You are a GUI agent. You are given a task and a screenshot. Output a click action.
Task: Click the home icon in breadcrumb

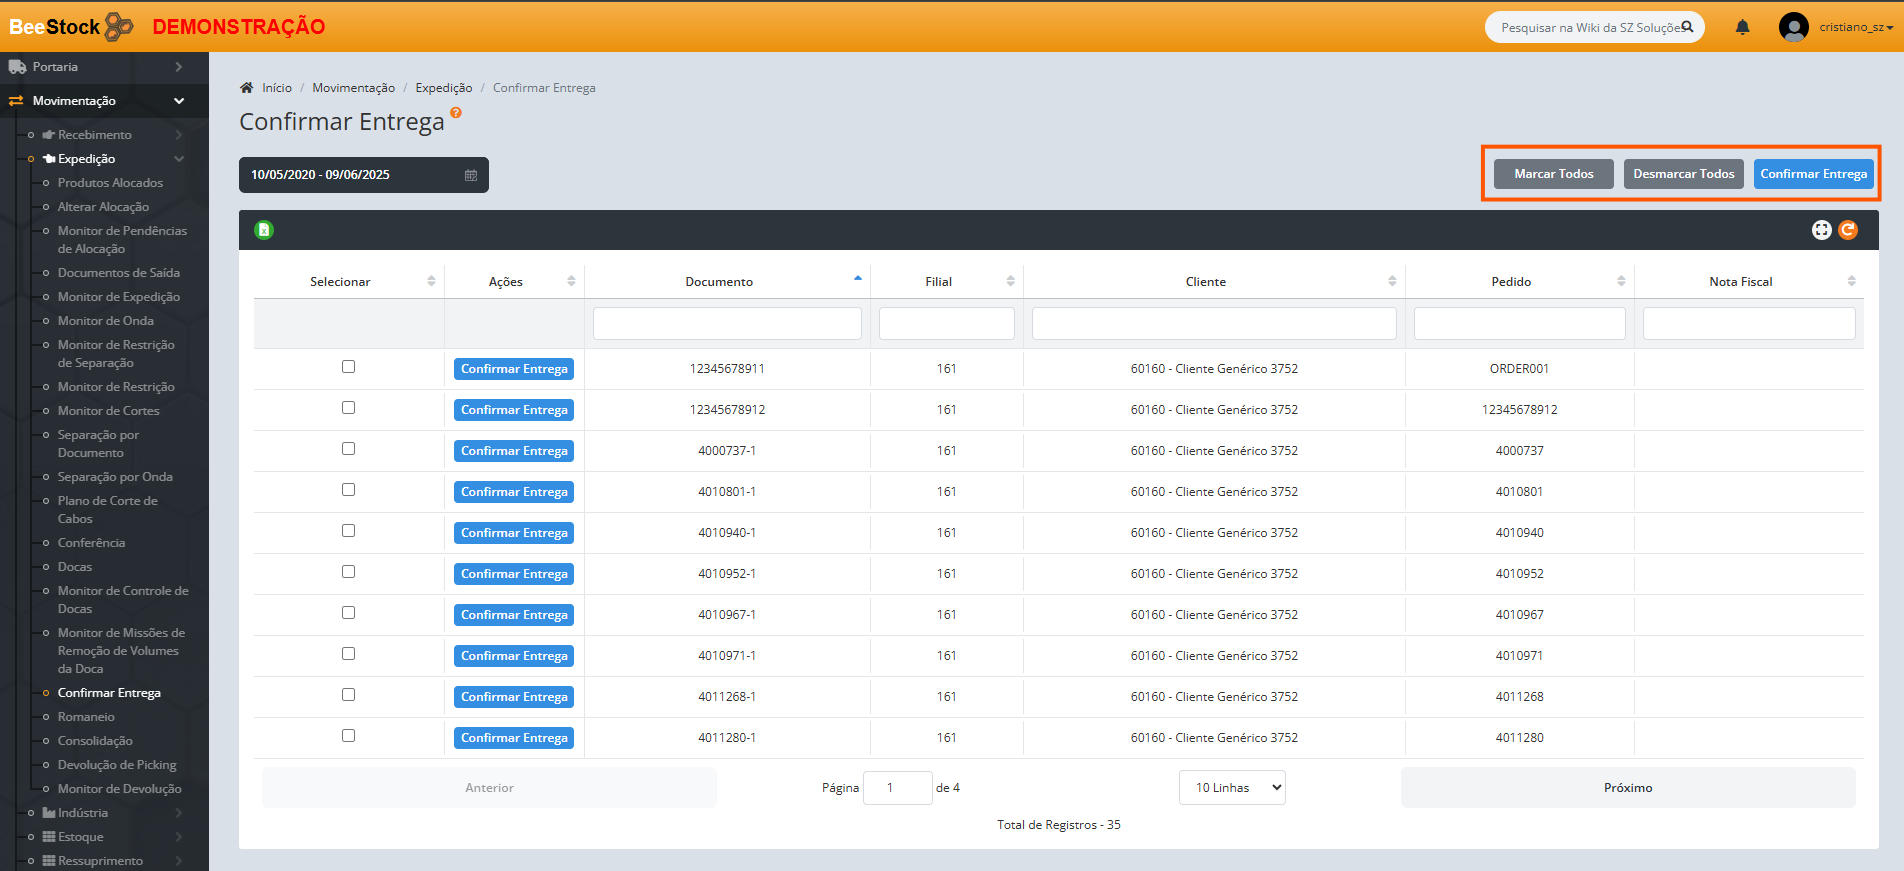click(x=246, y=88)
